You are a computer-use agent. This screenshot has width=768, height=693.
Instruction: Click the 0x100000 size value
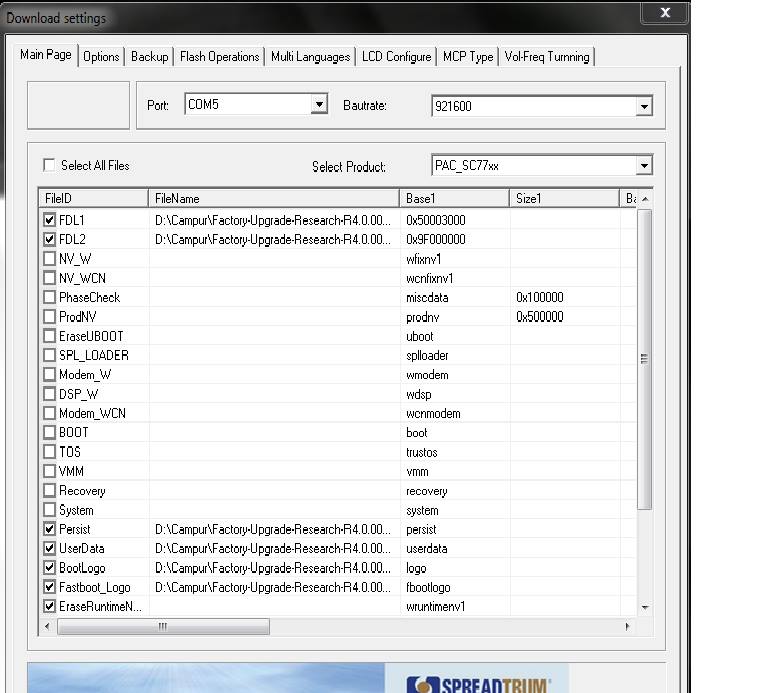(x=539, y=297)
